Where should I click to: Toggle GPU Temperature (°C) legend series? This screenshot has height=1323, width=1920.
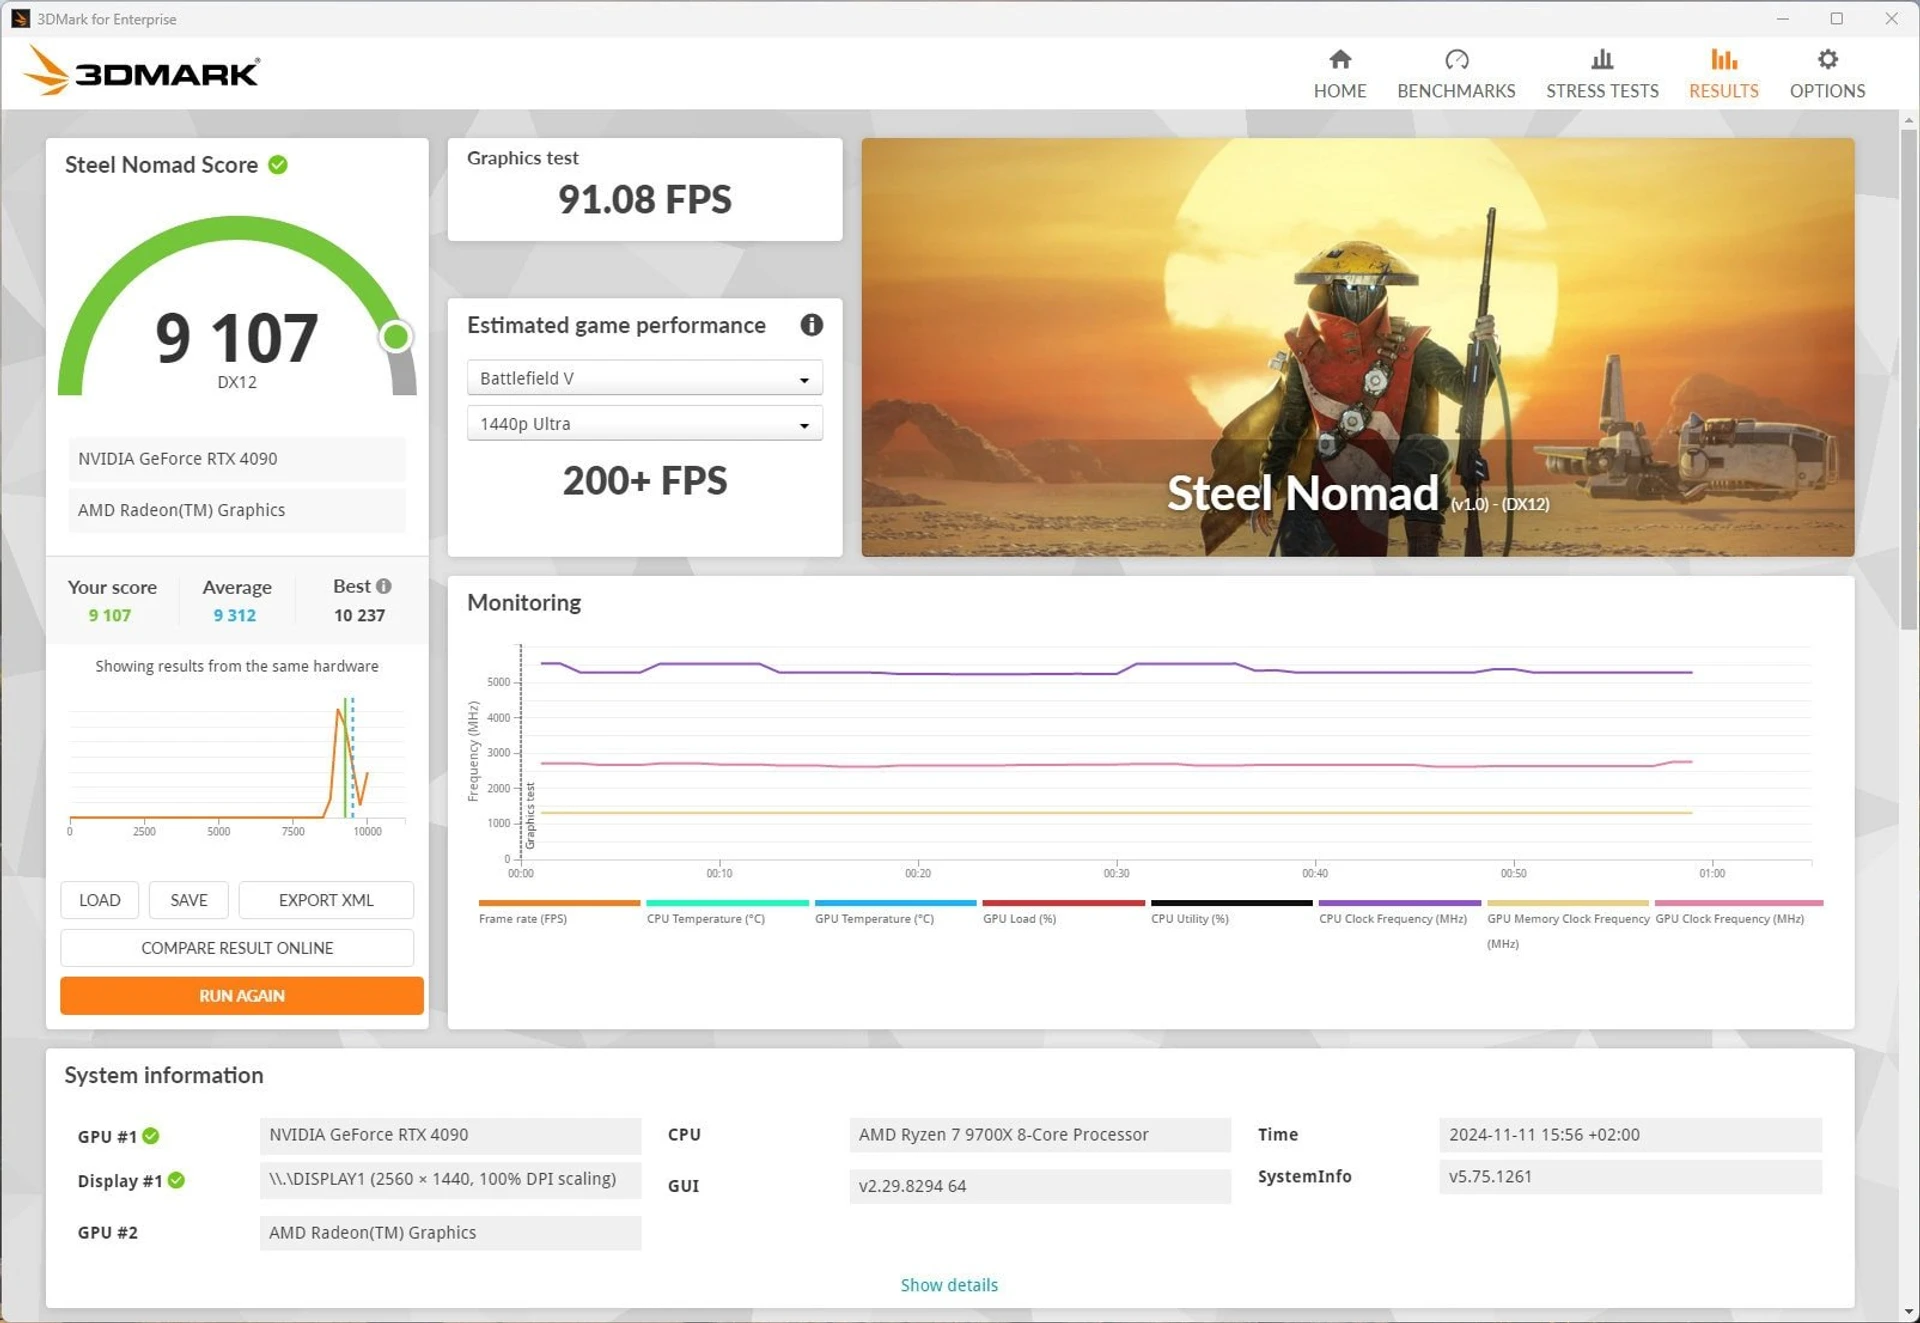[x=894, y=912]
